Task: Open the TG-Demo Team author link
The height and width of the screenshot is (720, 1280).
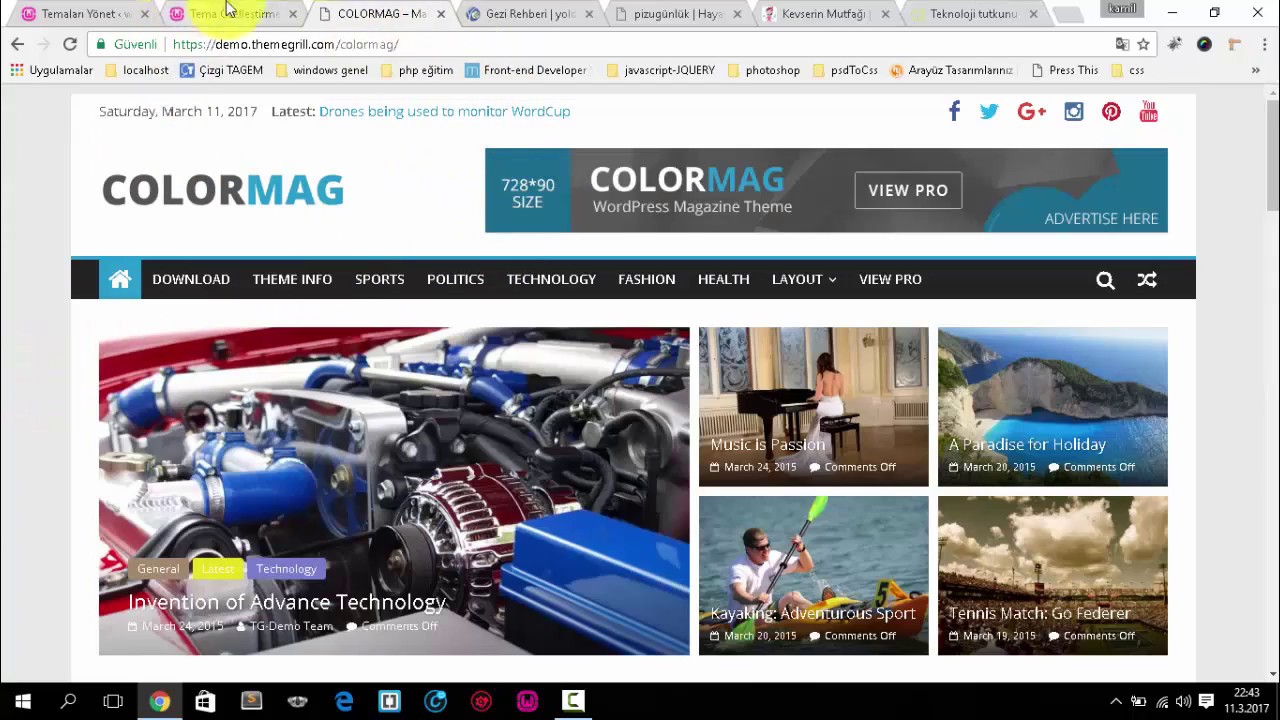Action: [x=291, y=626]
